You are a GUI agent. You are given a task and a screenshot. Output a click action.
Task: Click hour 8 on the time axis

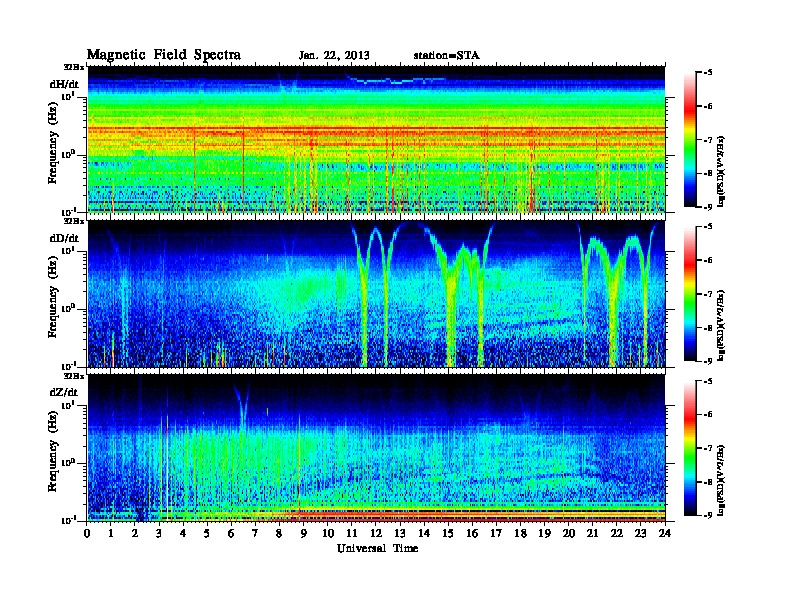[279, 533]
